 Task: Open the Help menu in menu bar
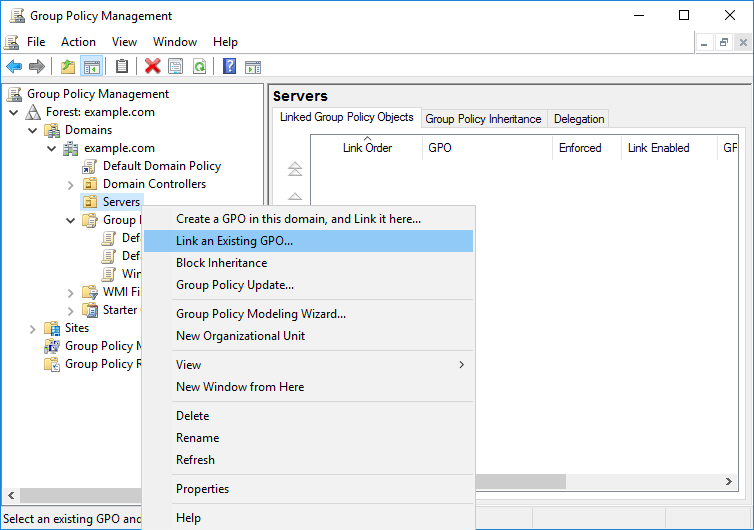pos(225,42)
